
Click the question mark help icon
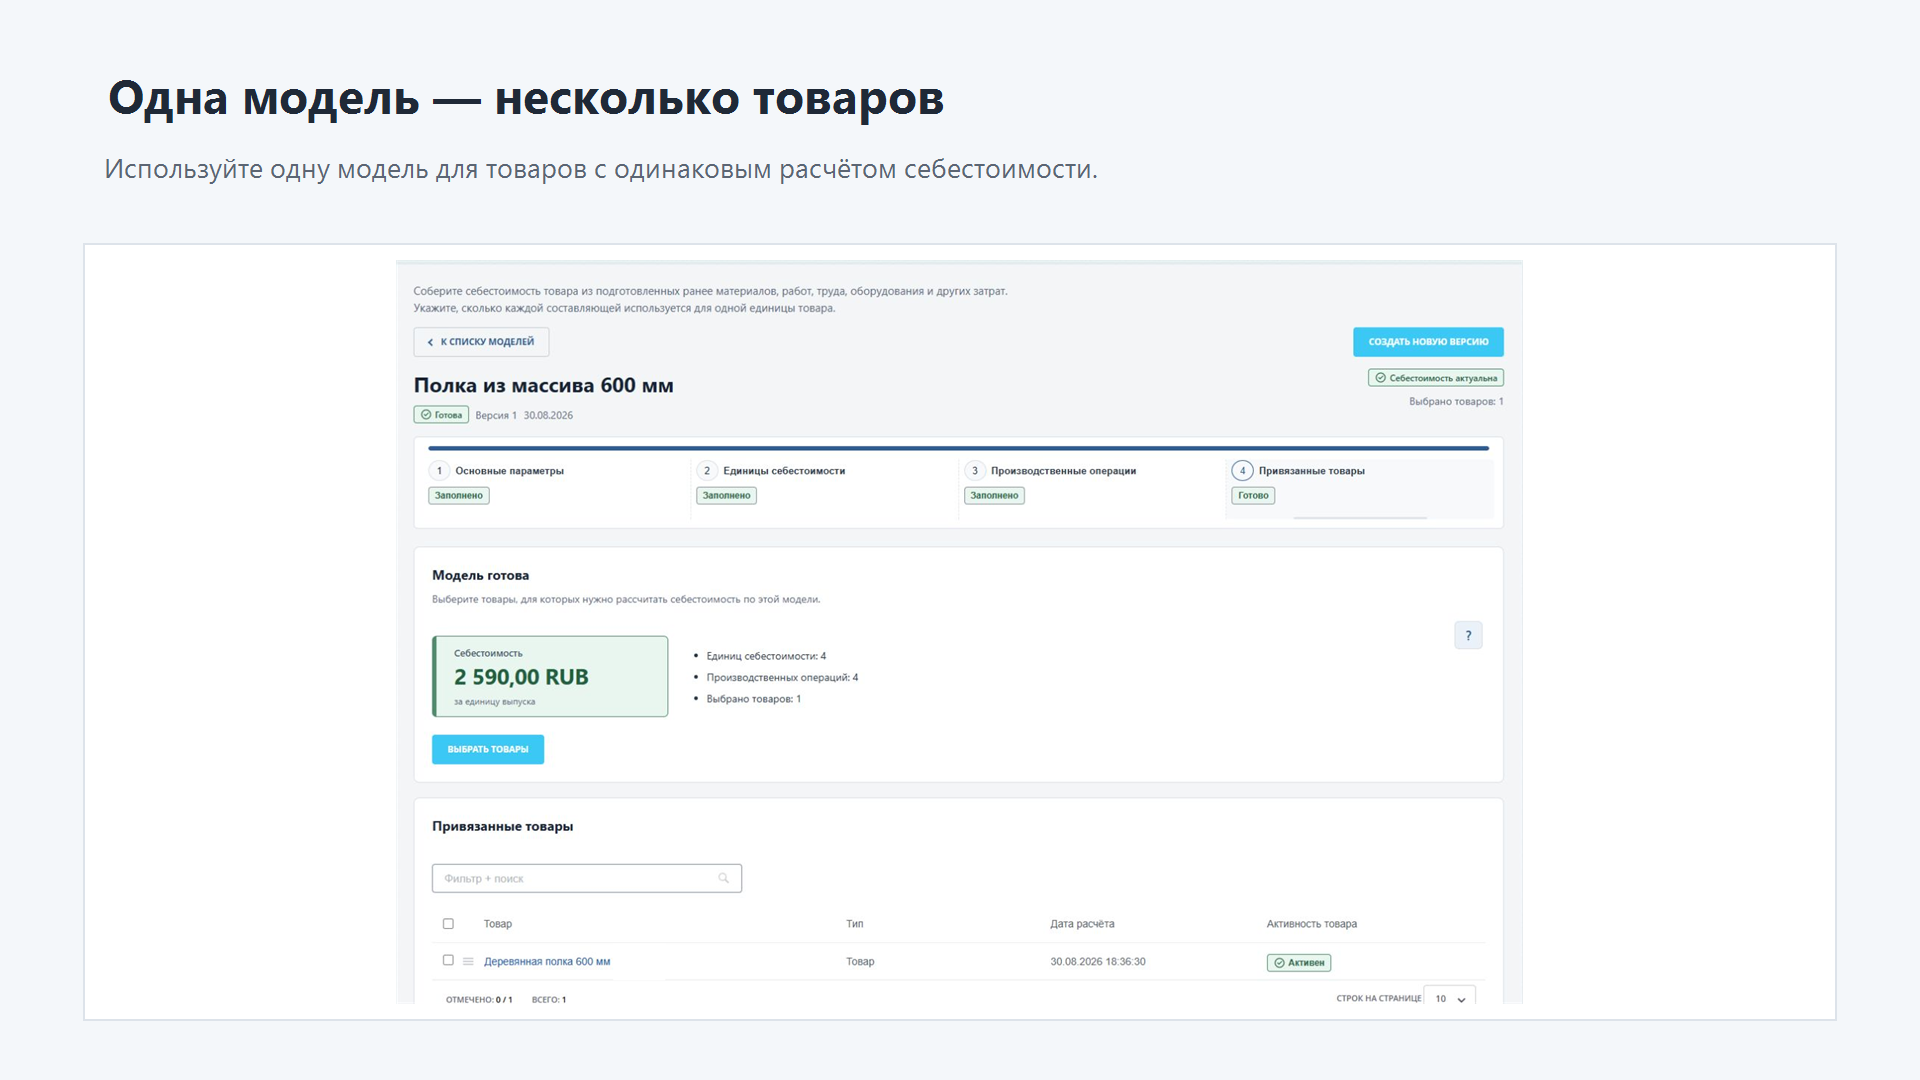tap(1468, 635)
